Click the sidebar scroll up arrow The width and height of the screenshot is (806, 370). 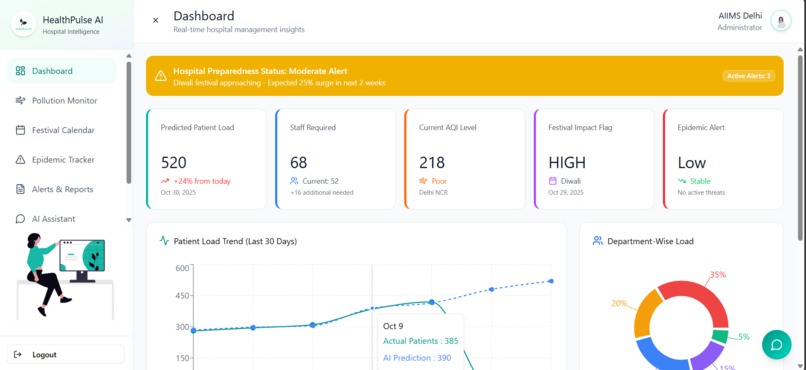tap(129, 56)
